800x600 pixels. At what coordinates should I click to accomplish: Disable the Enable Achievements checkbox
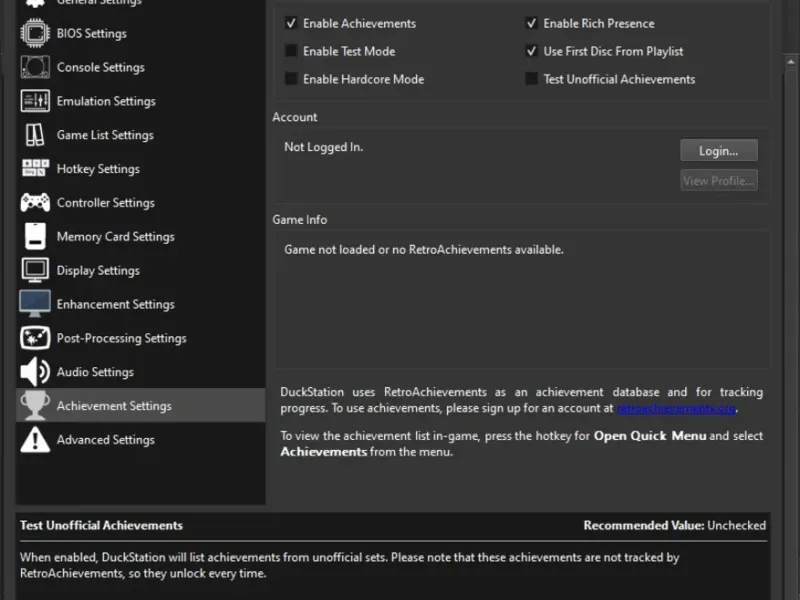coord(291,23)
